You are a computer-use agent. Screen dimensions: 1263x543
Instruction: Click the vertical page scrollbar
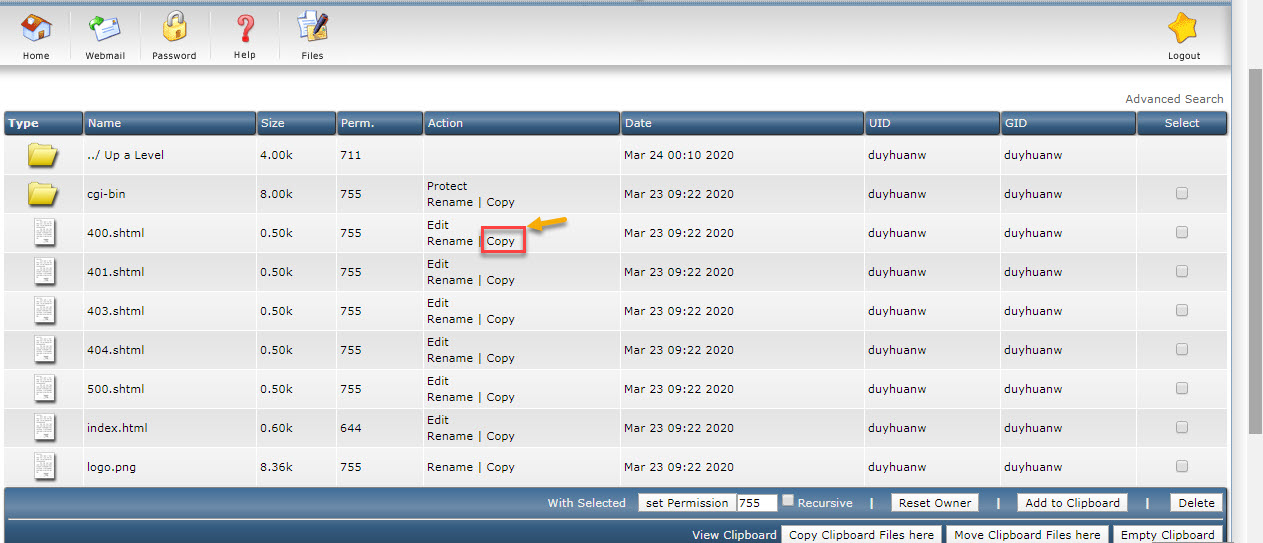[x=1254, y=250]
